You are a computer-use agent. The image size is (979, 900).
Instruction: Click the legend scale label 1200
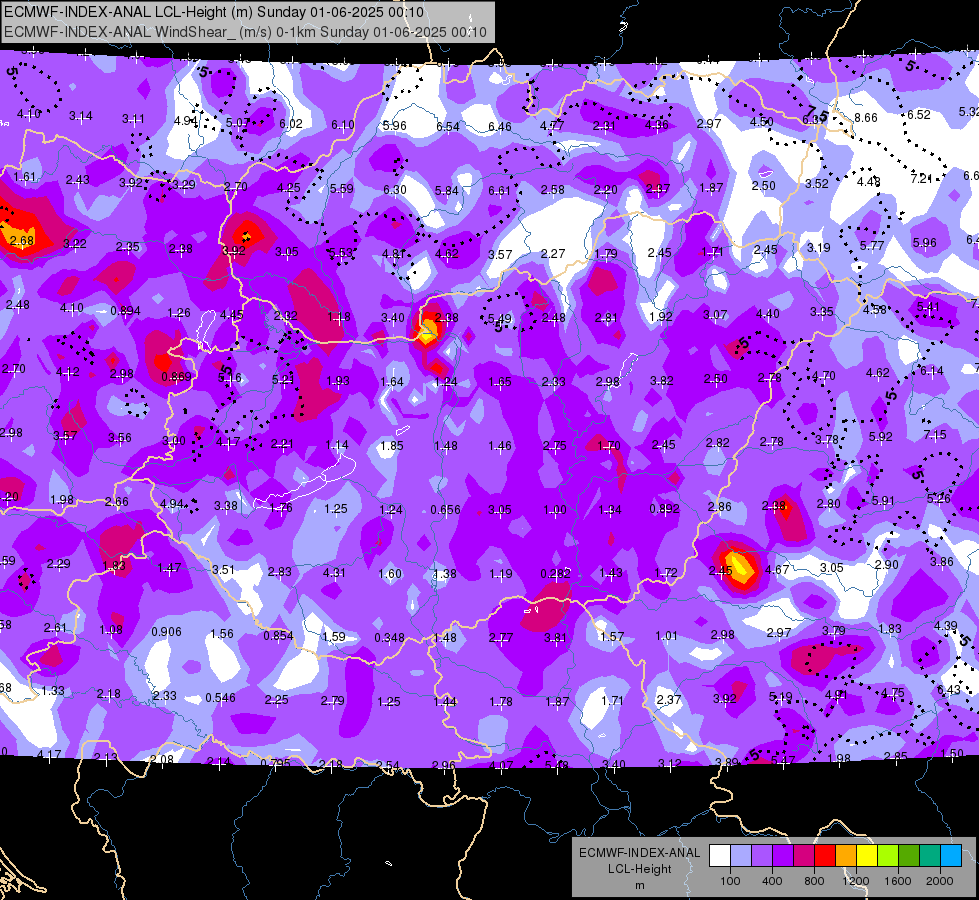pyautogui.click(x=855, y=881)
